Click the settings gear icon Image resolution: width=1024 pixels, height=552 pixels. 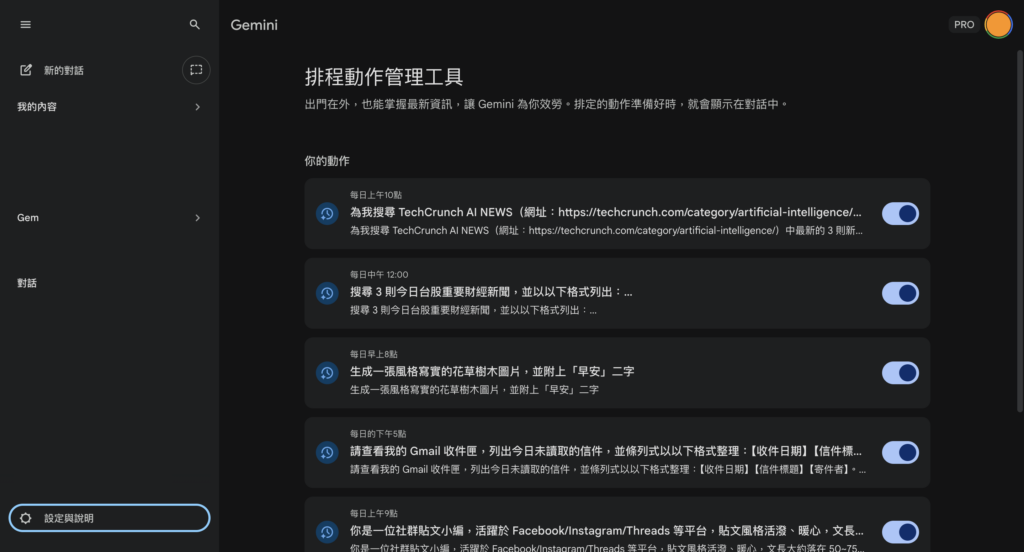25,518
